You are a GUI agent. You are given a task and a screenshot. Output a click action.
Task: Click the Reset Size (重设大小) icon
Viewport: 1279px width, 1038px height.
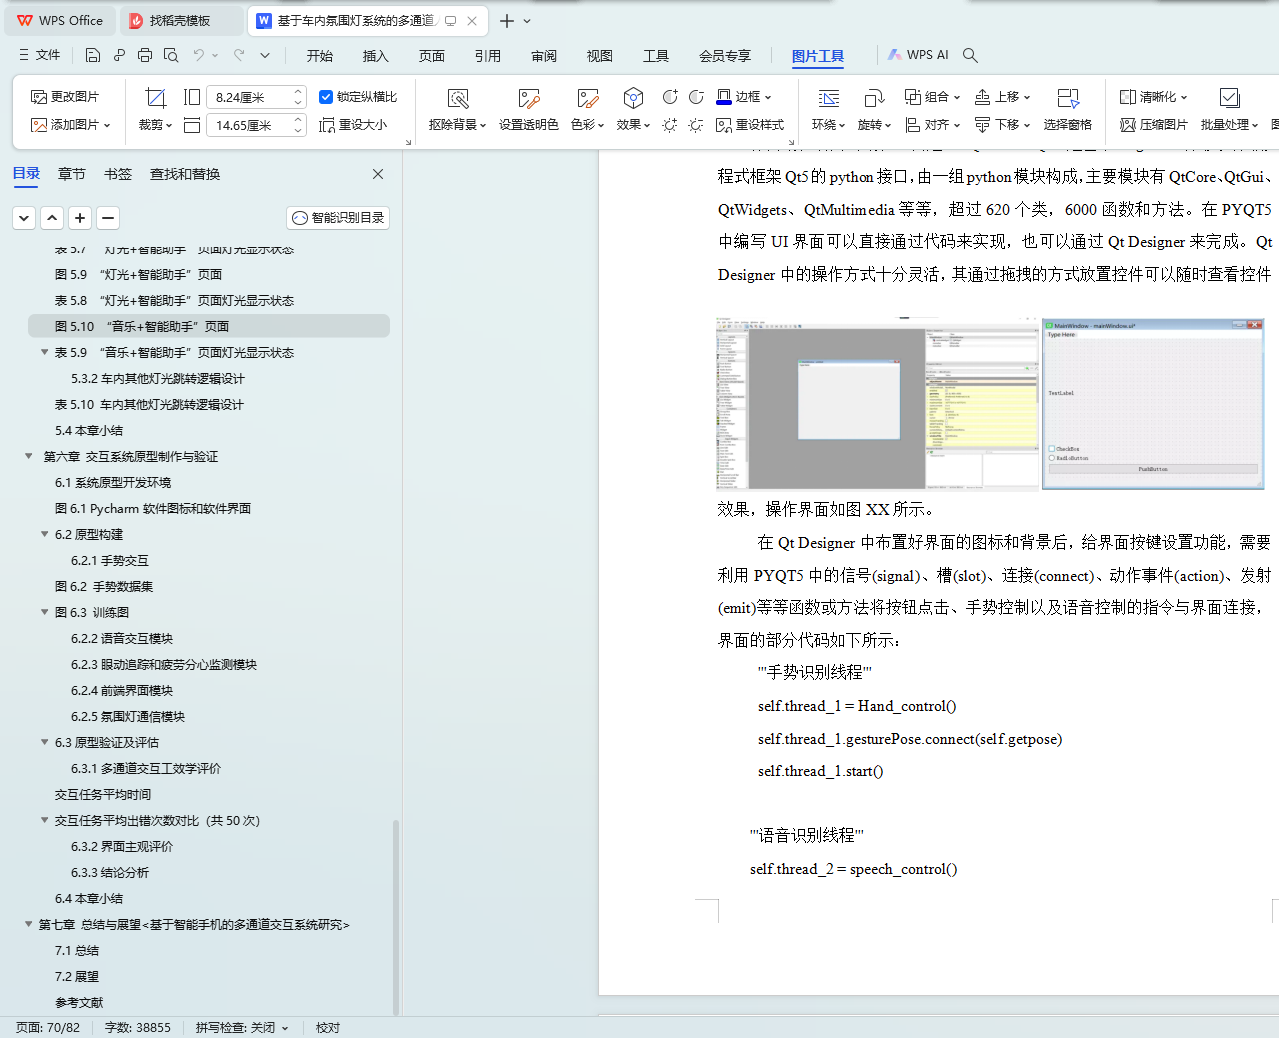[x=353, y=125]
